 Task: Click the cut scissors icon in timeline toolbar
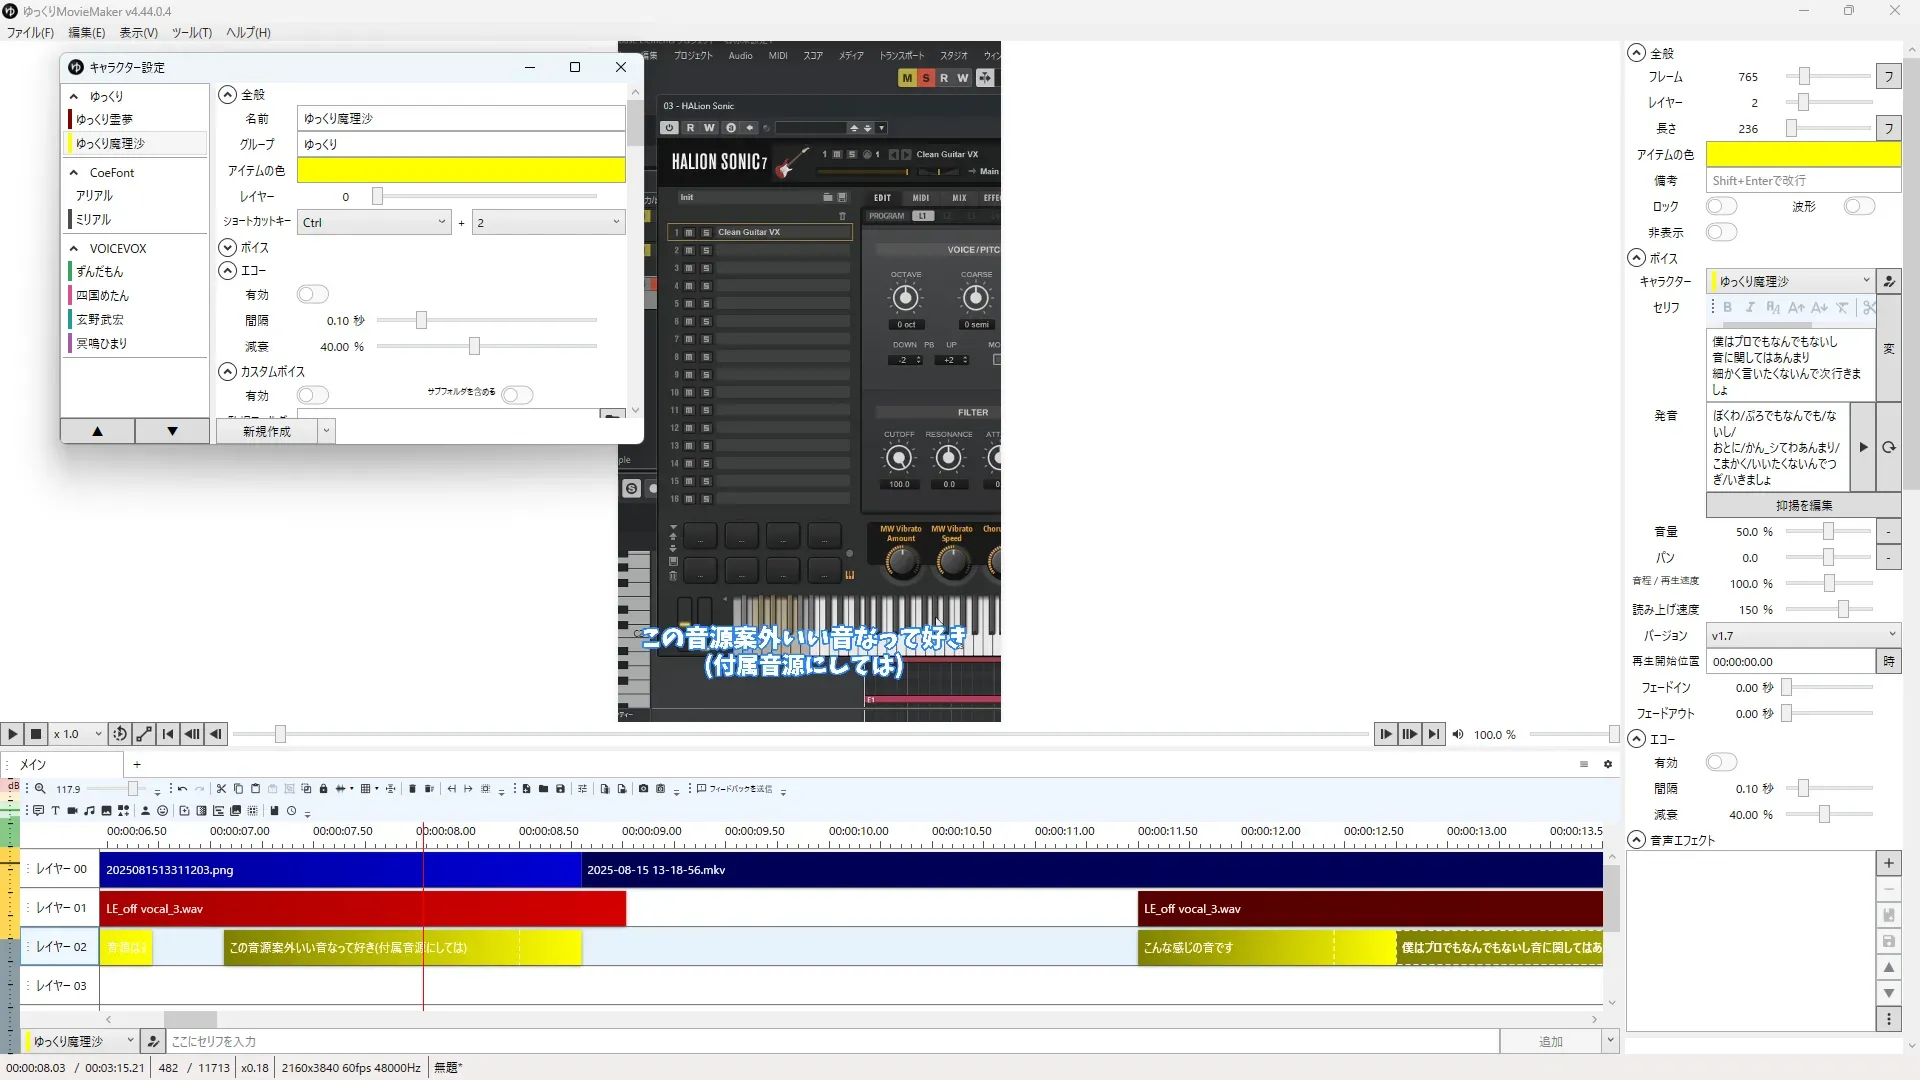coord(221,789)
